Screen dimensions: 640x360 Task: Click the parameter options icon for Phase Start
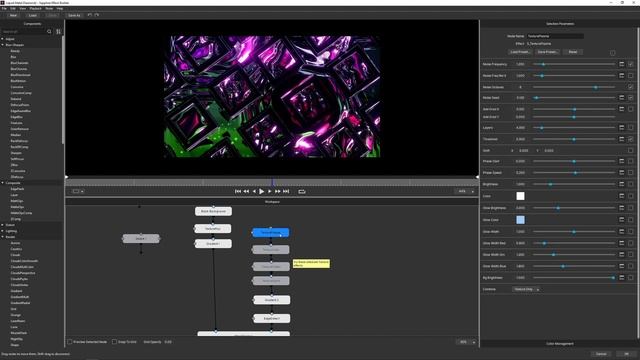tap(622, 161)
